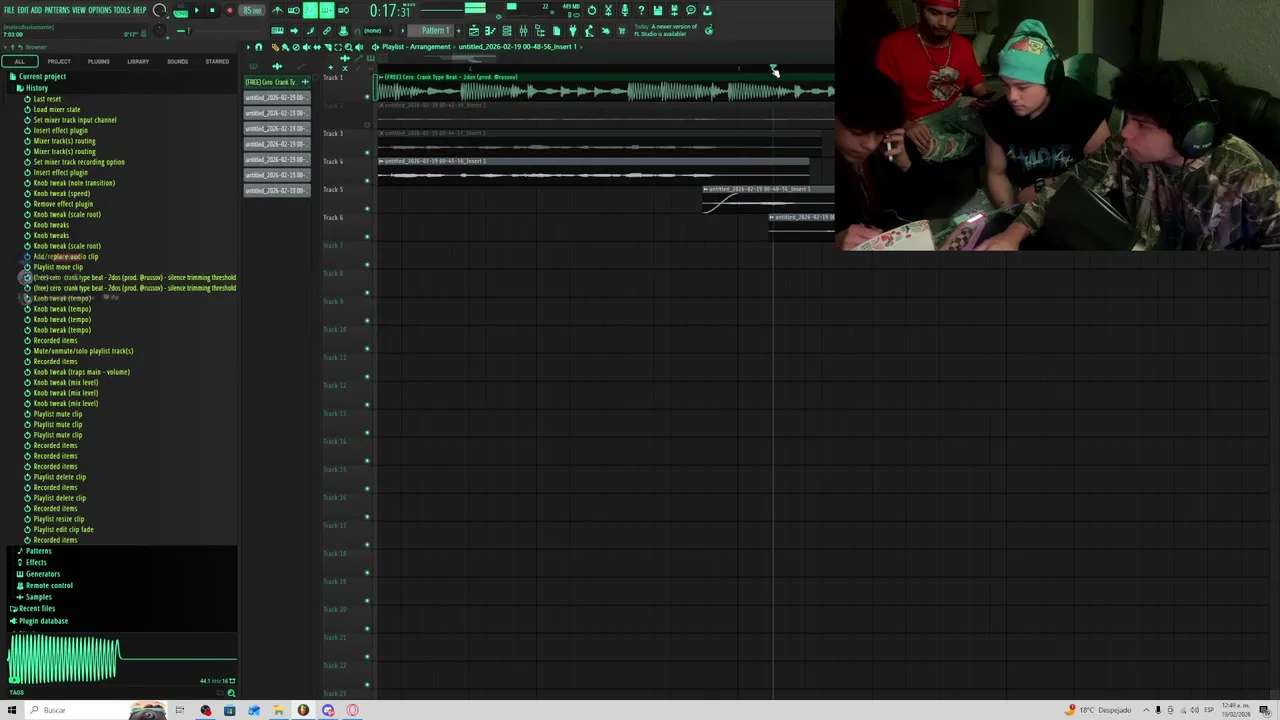Mute Track 9 with its green switch
The height and width of the screenshot is (720, 1280).
pyautogui.click(x=367, y=321)
